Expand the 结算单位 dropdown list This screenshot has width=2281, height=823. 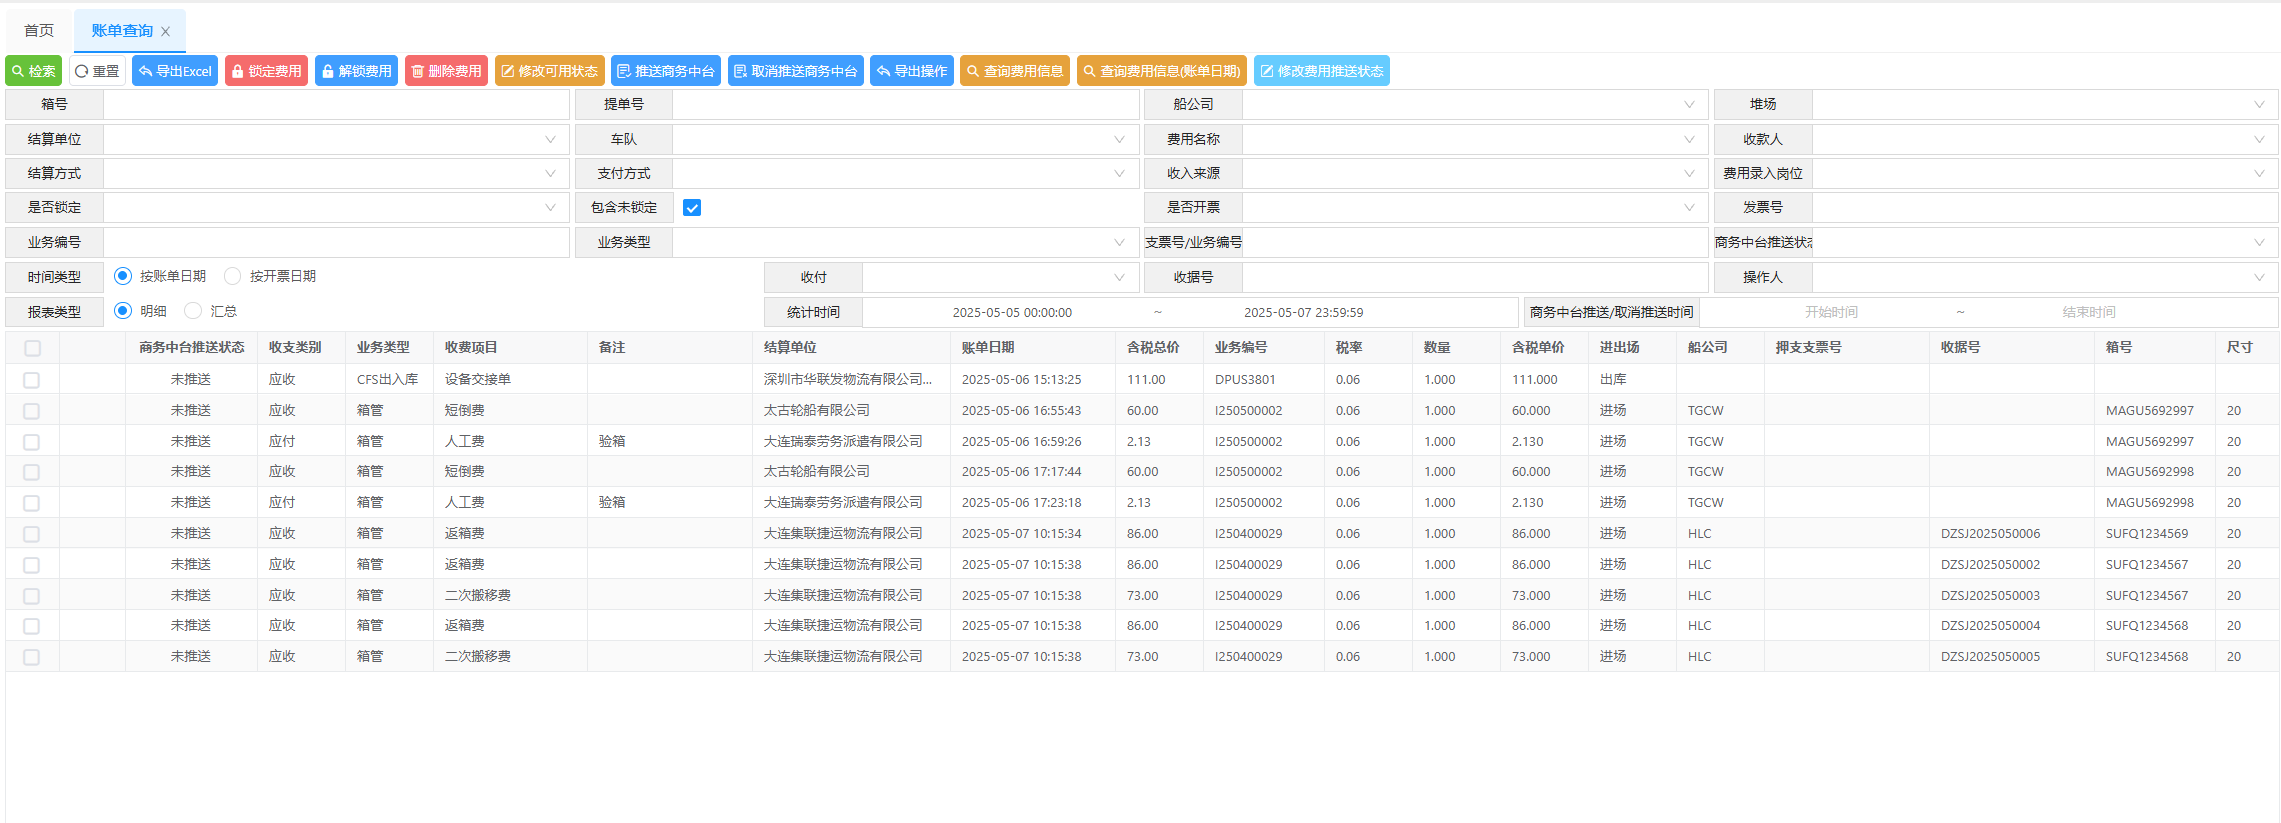click(336, 140)
